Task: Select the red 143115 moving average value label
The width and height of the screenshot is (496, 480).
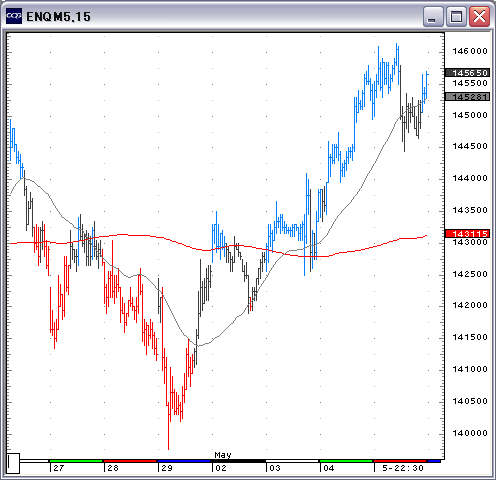Action: pyautogui.click(x=468, y=234)
